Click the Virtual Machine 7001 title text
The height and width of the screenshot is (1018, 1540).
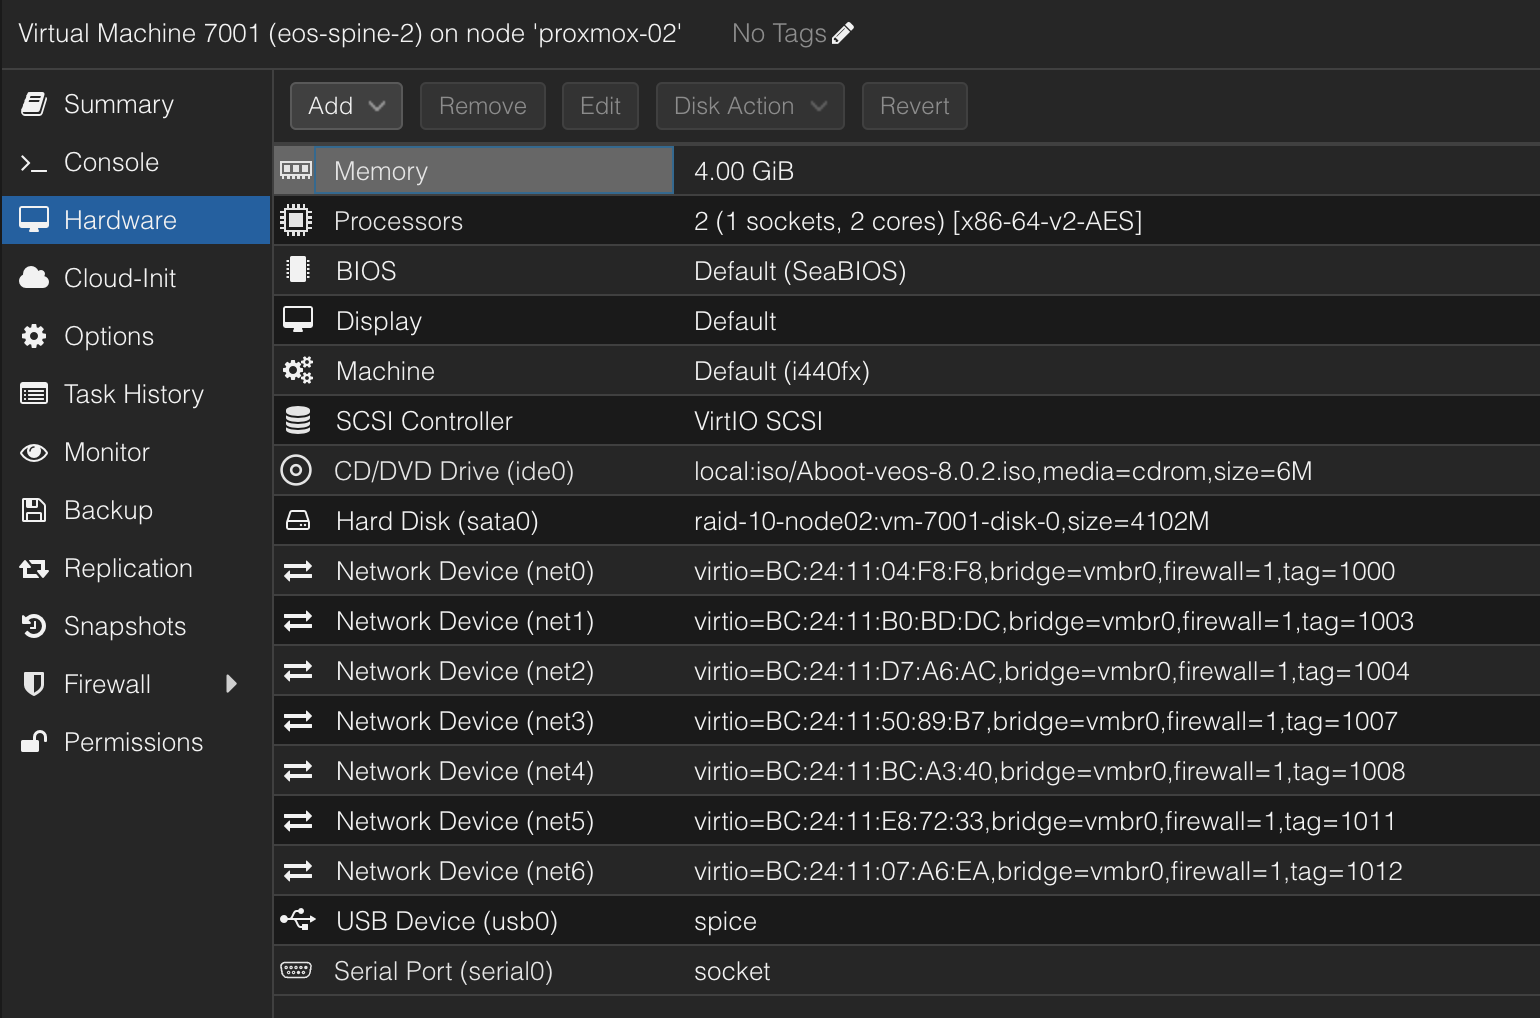tap(350, 34)
